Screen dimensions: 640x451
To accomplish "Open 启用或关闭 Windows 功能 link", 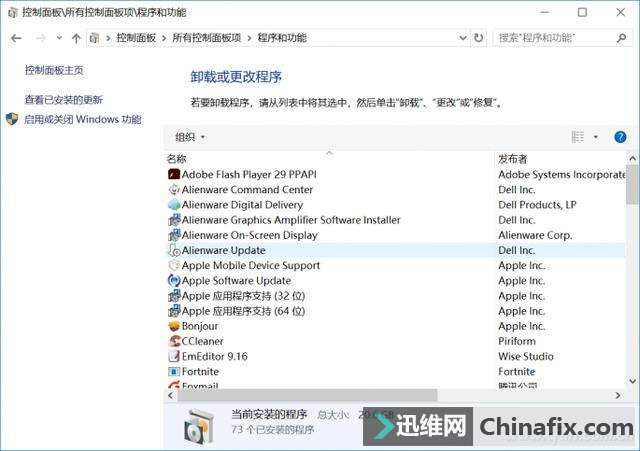I will pos(82,119).
